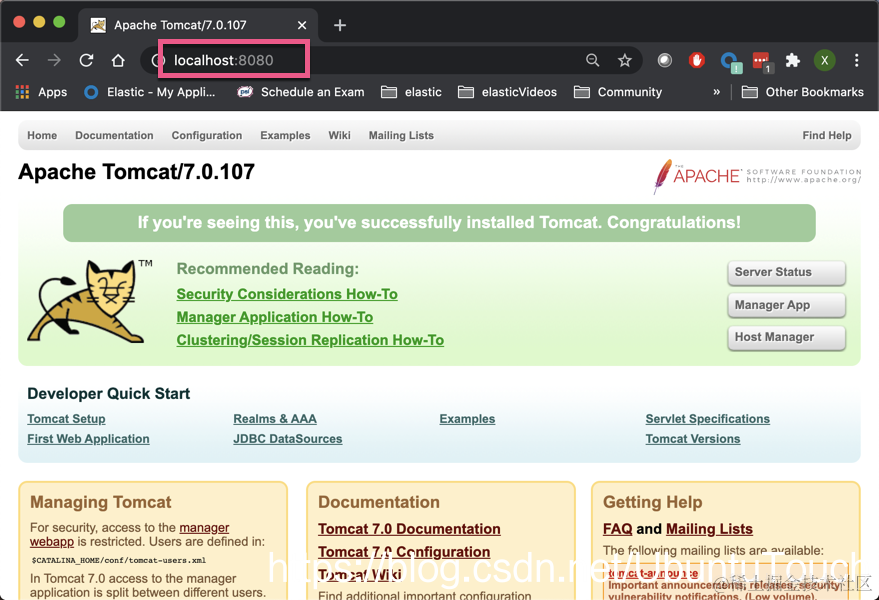Open the red stop-hand ad blocker extension
This screenshot has height=600, width=879.
(697, 60)
